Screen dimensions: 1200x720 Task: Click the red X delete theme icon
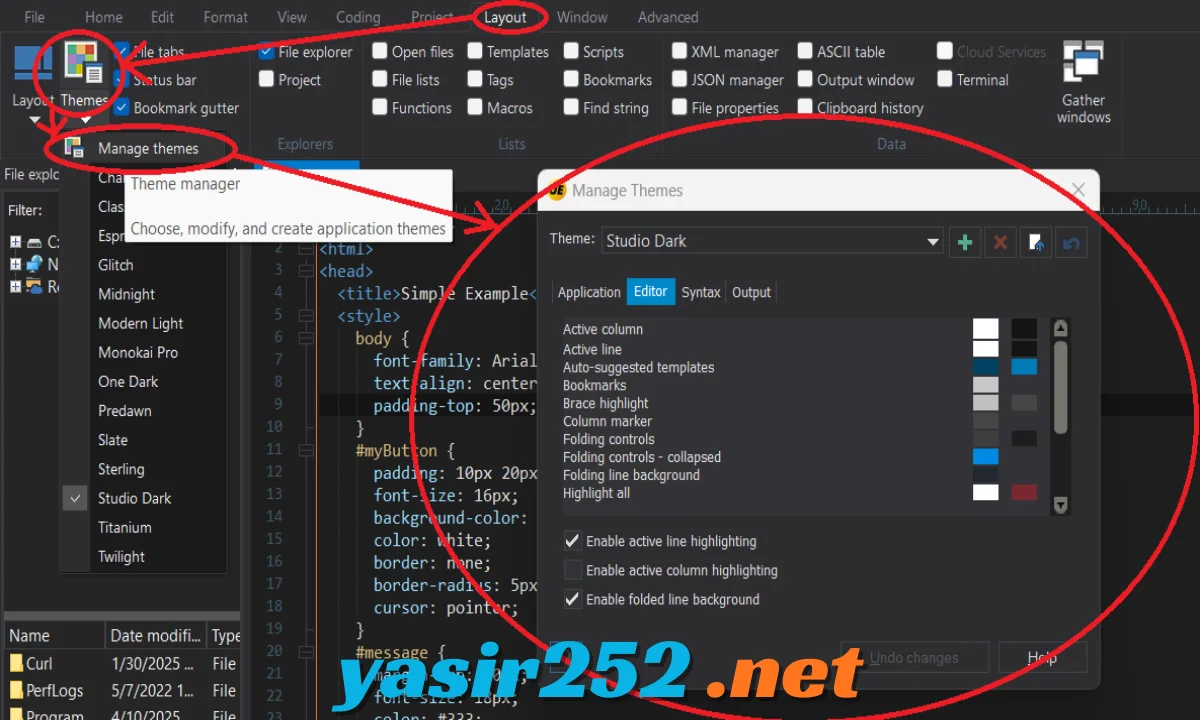coord(1000,242)
